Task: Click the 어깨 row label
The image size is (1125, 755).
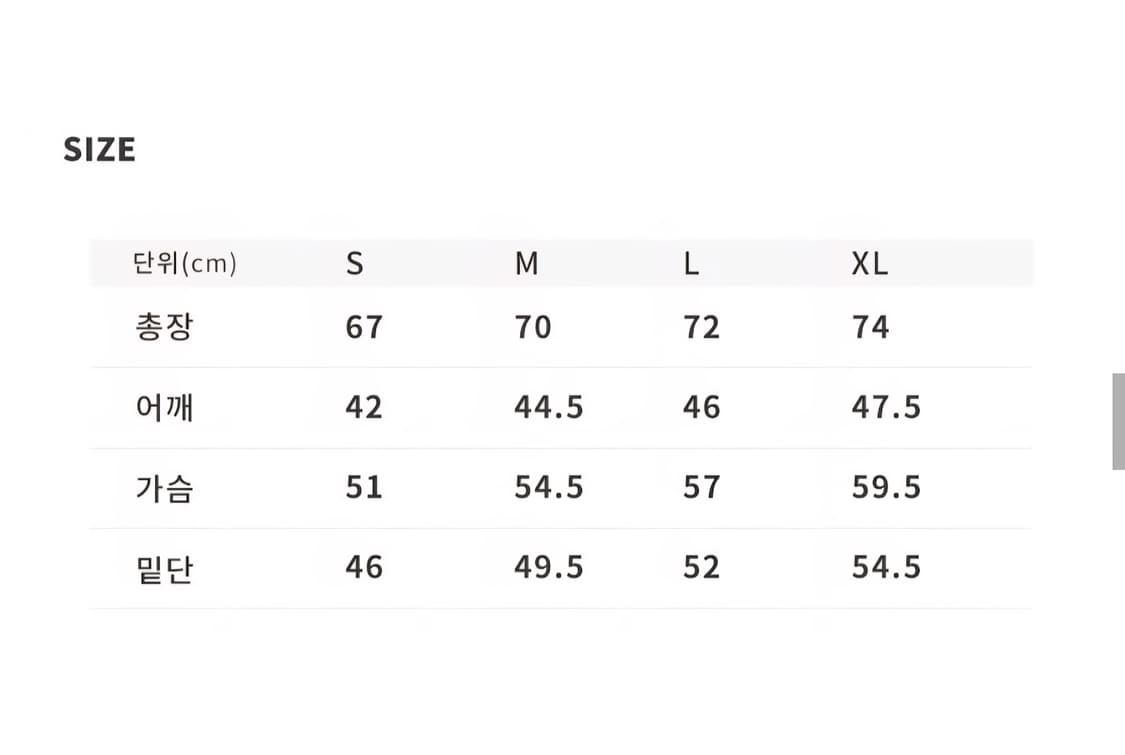Action: 163,407
